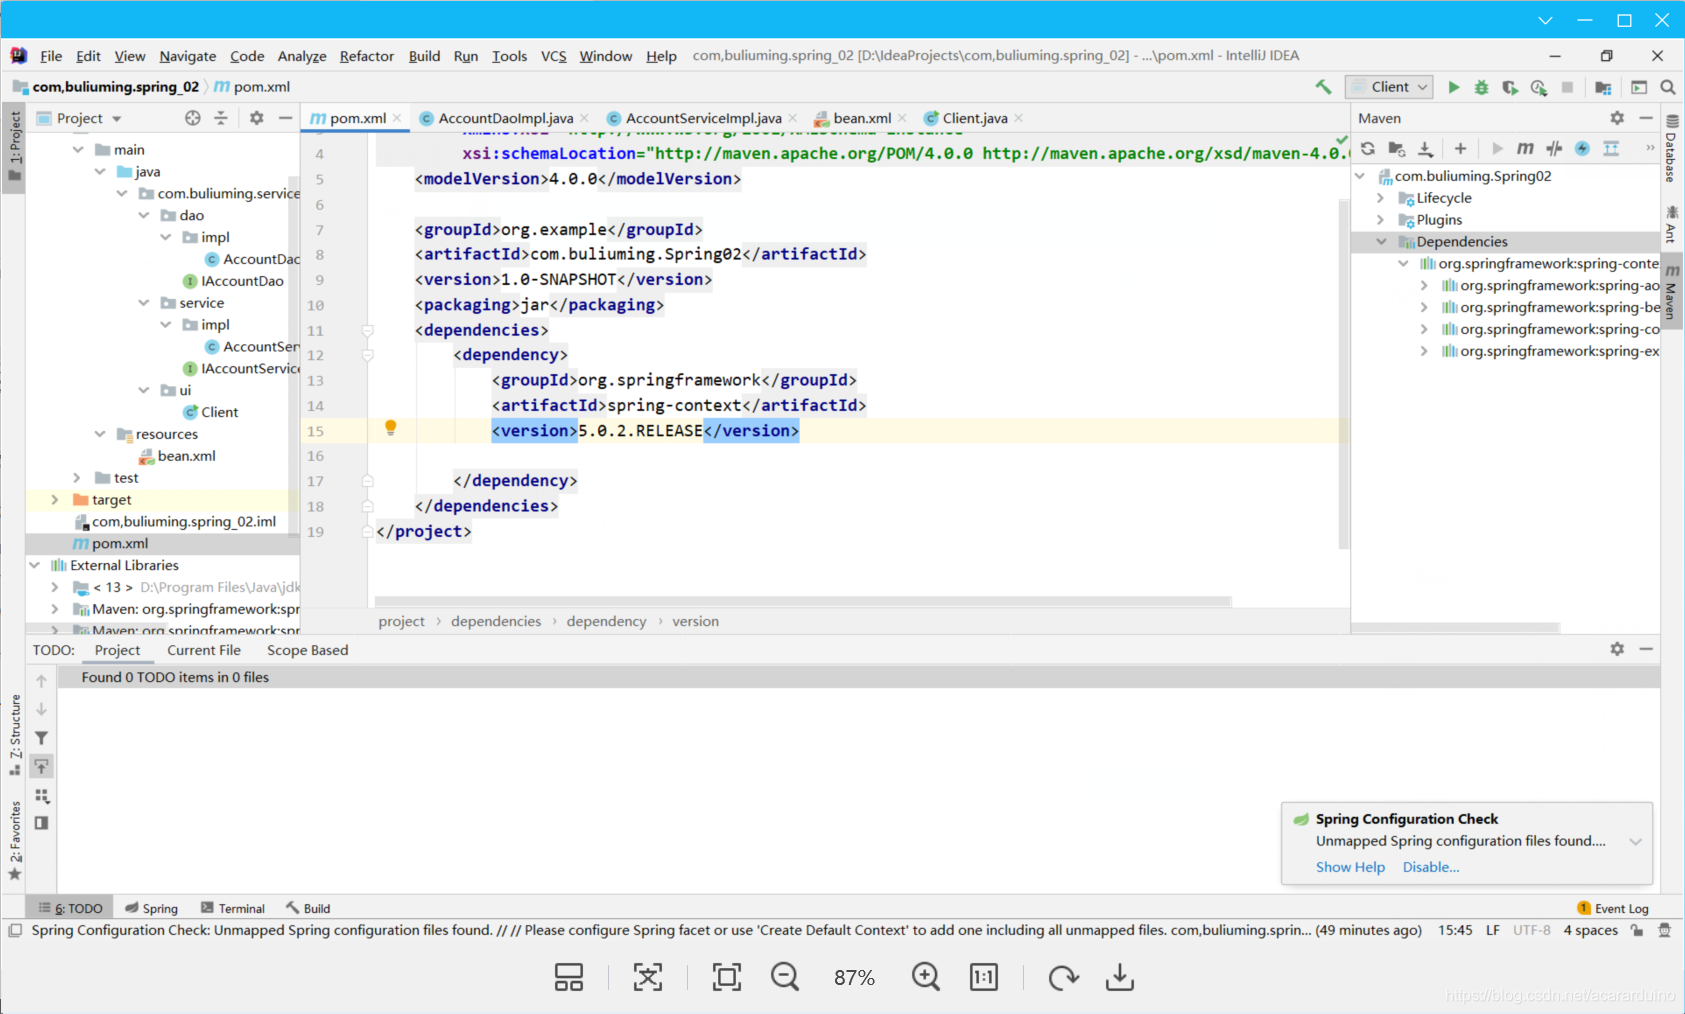Click the intention lightbulb on line 15
1685x1014 pixels.
[391, 428]
